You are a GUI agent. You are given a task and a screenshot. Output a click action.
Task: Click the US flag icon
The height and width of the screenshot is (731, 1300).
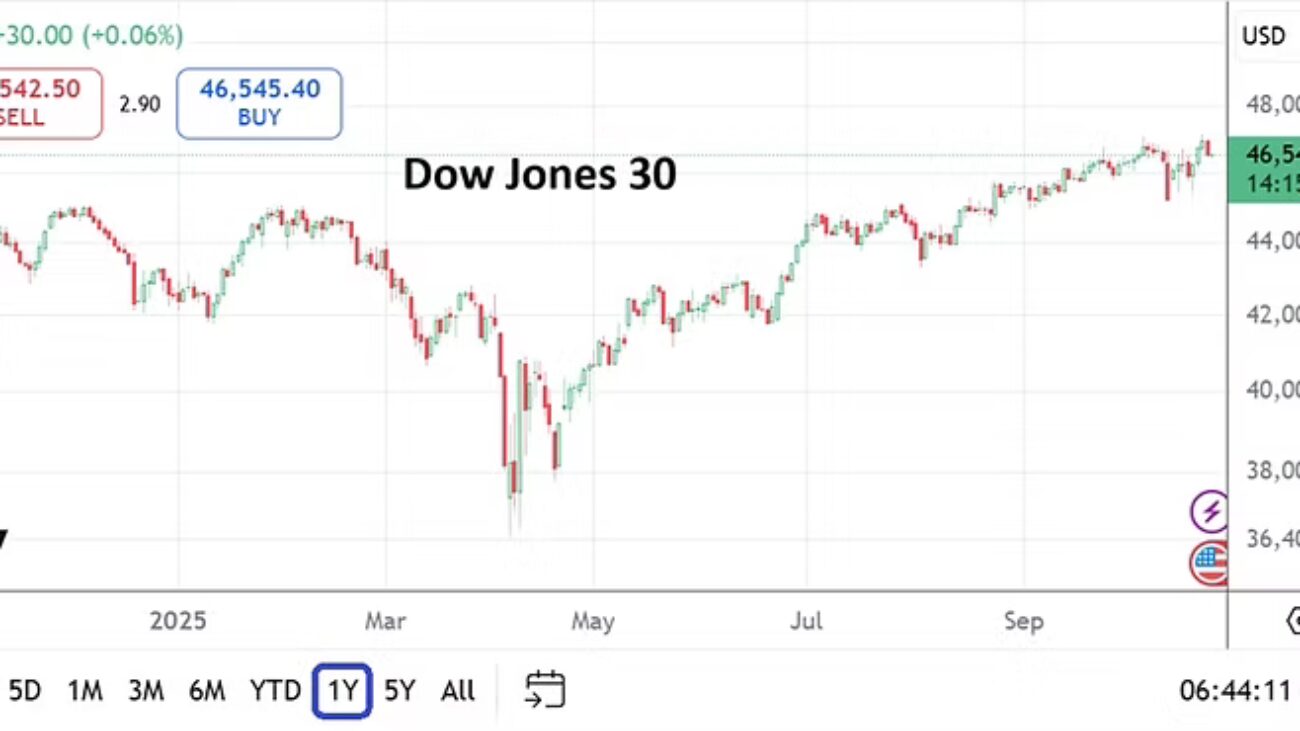click(1209, 562)
